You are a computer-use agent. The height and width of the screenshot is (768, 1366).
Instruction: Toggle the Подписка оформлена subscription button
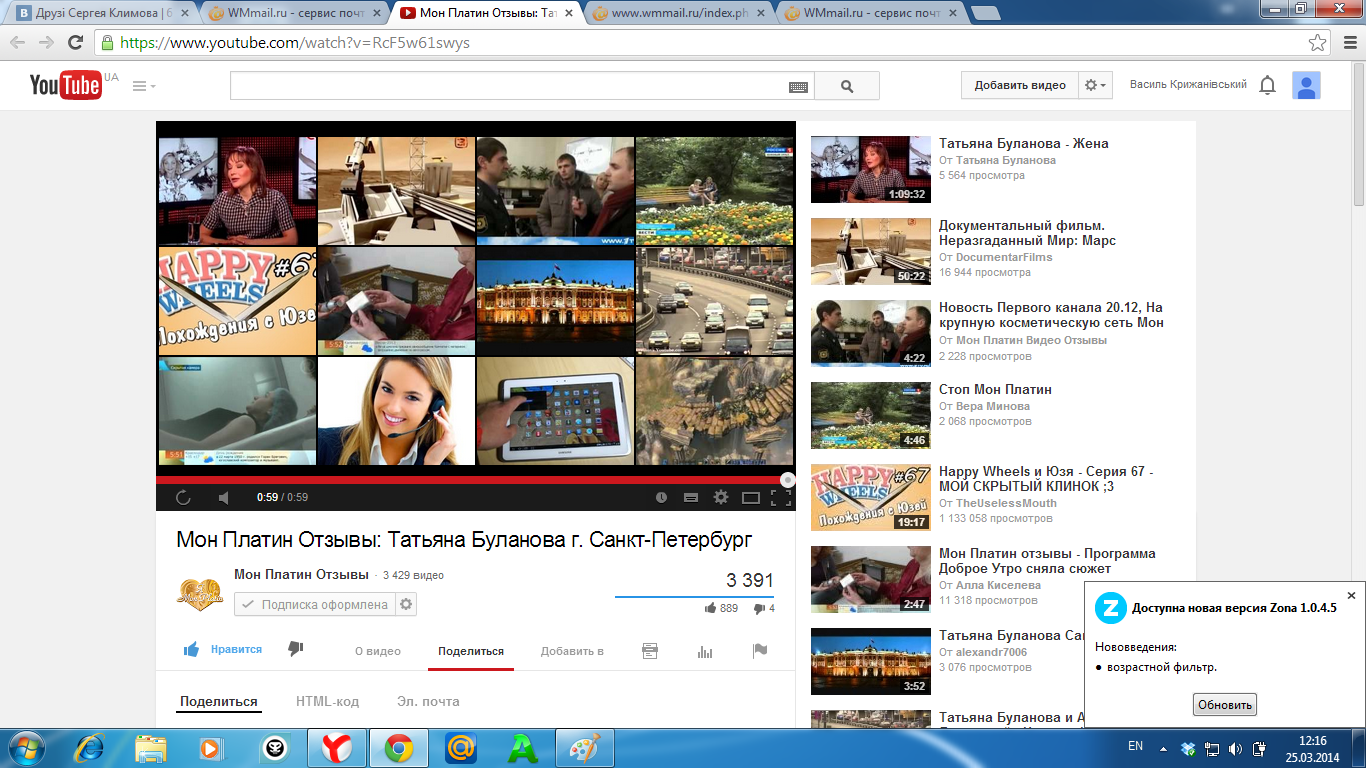pyautogui.click(x=314, y=604)
